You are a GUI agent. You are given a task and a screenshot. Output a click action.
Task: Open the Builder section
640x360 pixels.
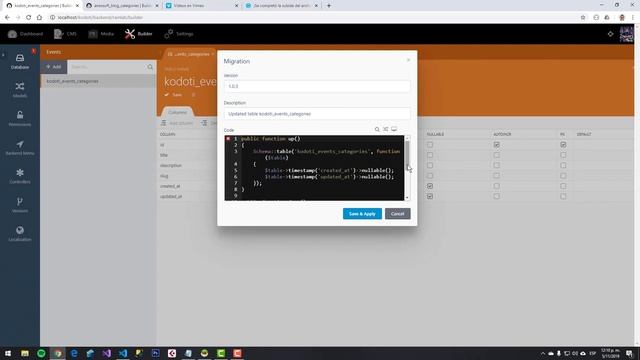click(139, 34)
